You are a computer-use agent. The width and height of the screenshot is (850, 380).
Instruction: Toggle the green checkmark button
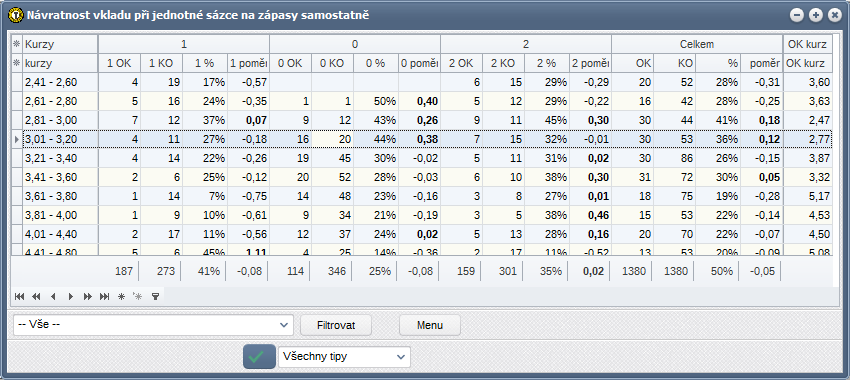click(x=259, y=357)
